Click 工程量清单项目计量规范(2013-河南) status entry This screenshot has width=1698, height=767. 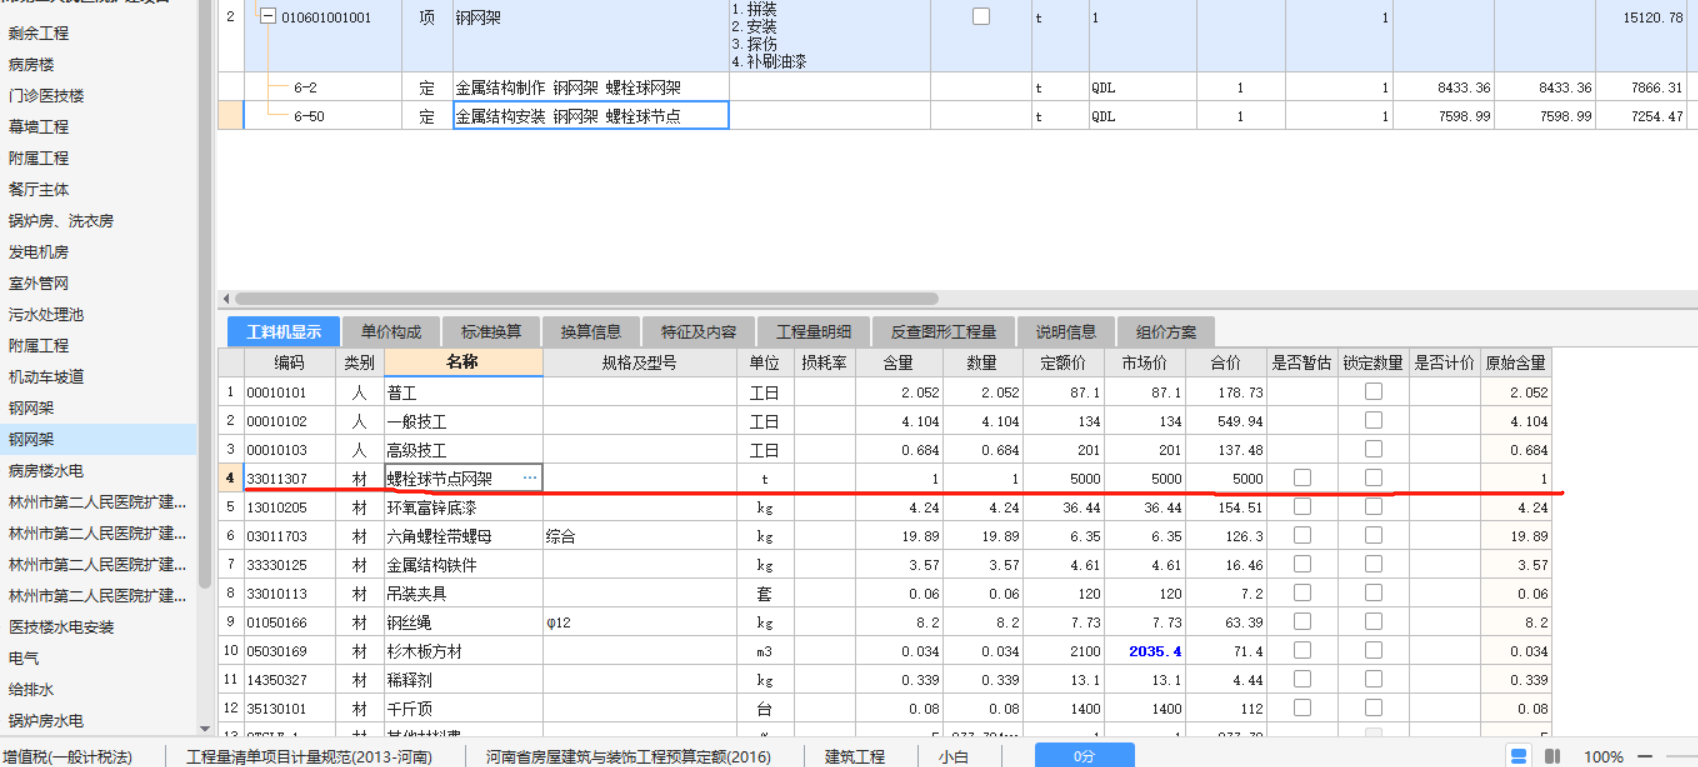309,757
